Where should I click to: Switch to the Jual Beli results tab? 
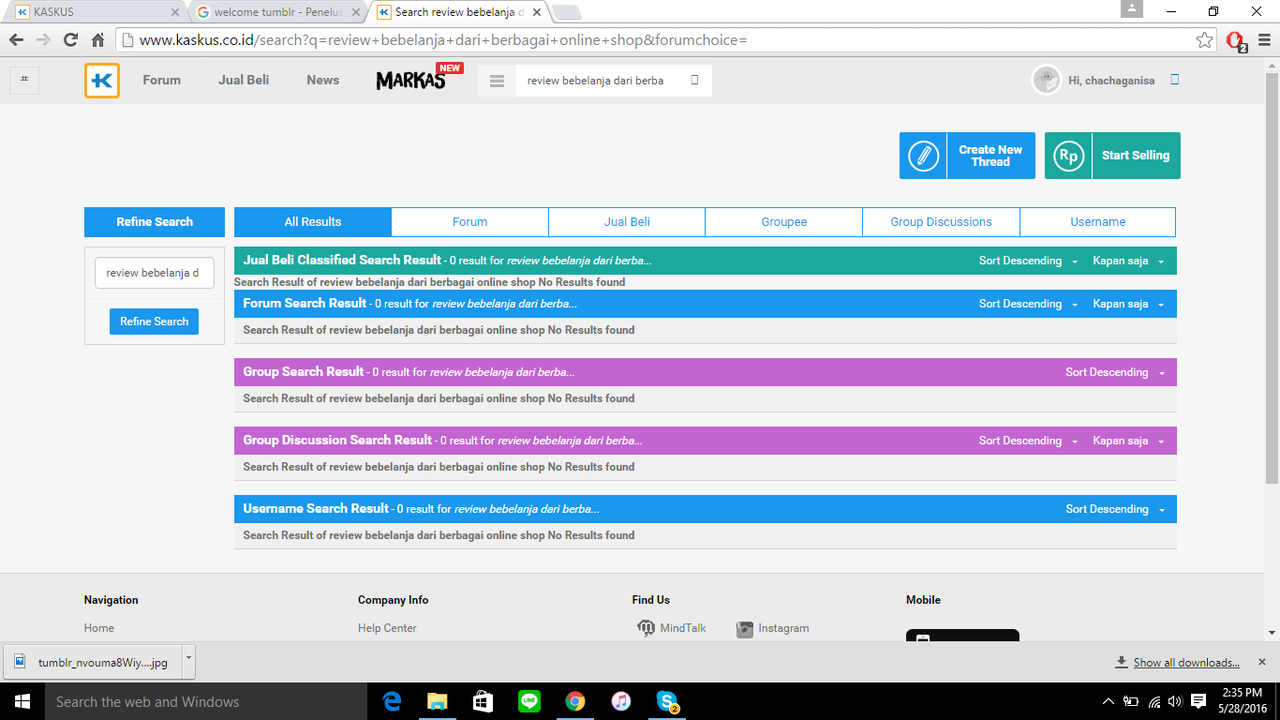627,222
